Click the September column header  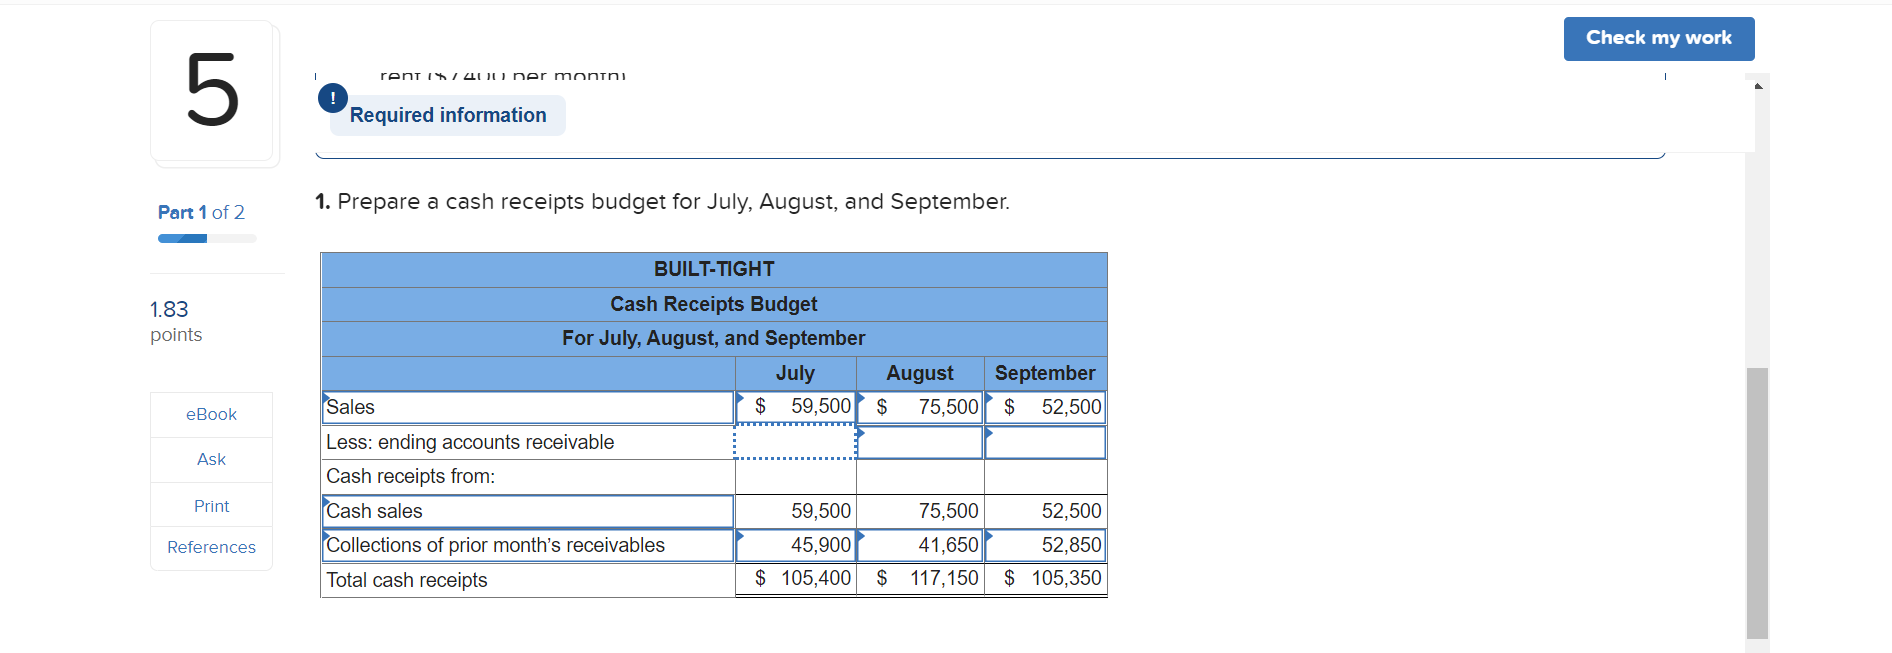[x=1046, y=373]
